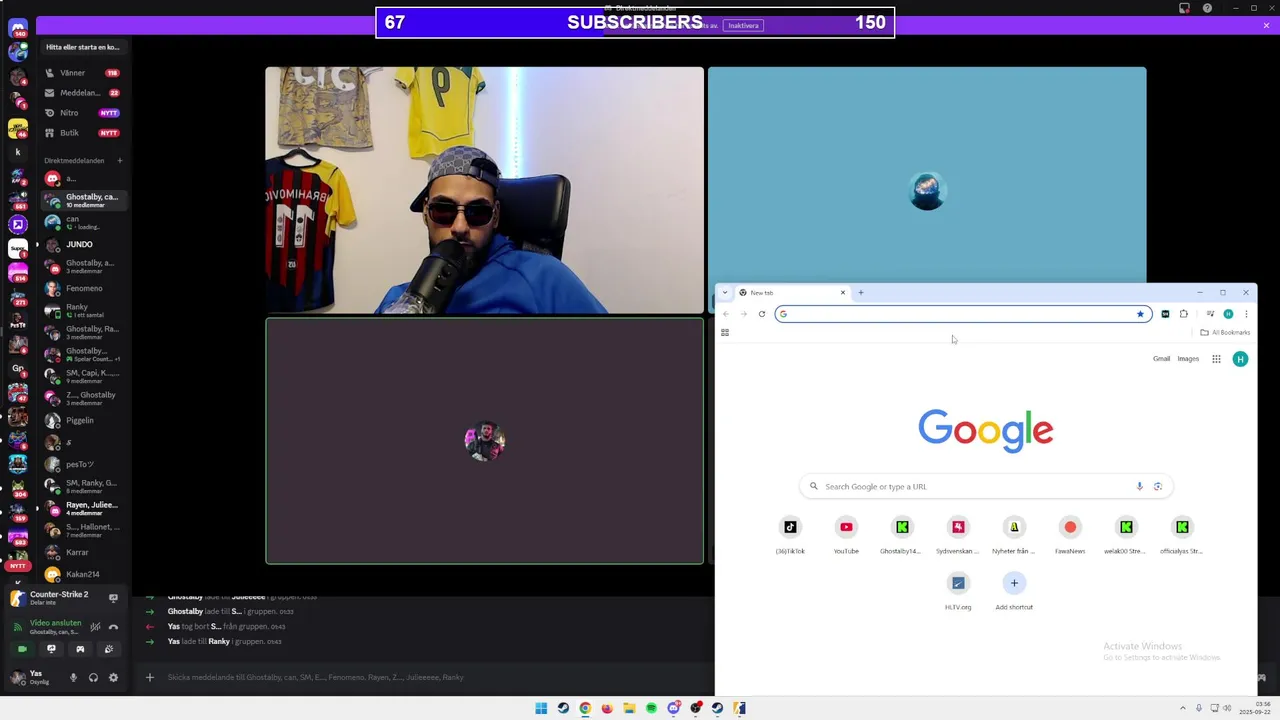Open Meddelanden requests in Discord sidebar
1280x720 pixels.
point(82,93)
